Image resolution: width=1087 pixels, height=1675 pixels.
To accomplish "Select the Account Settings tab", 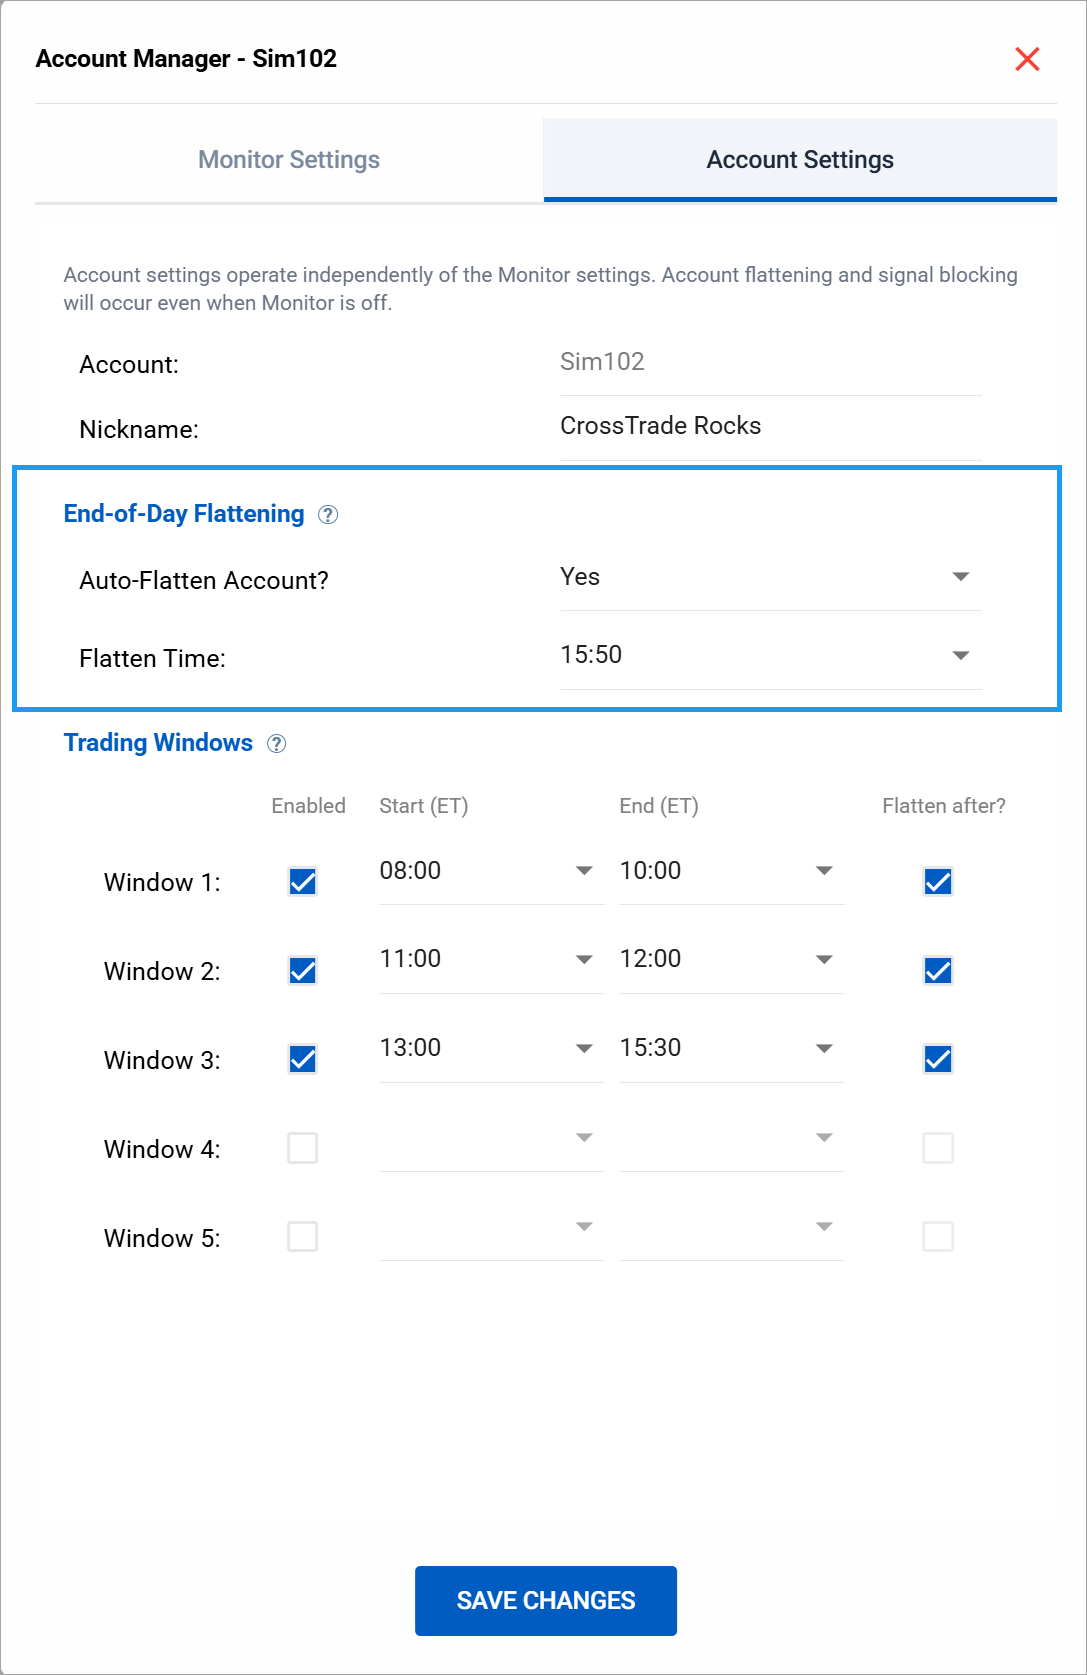I will click(x=799, y=160).
